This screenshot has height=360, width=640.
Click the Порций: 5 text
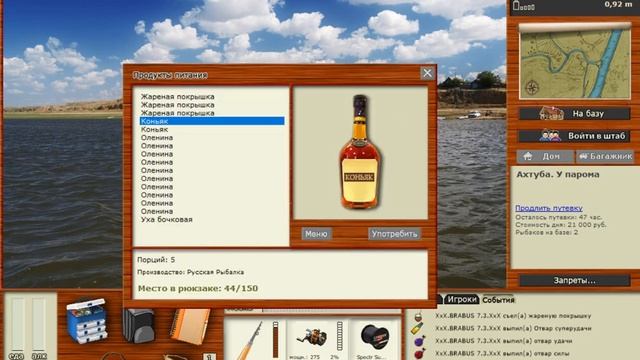[x=156, y=260]
